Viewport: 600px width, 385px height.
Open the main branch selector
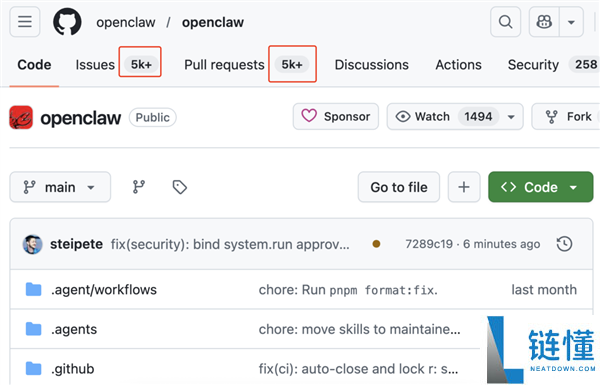[60, 187]
